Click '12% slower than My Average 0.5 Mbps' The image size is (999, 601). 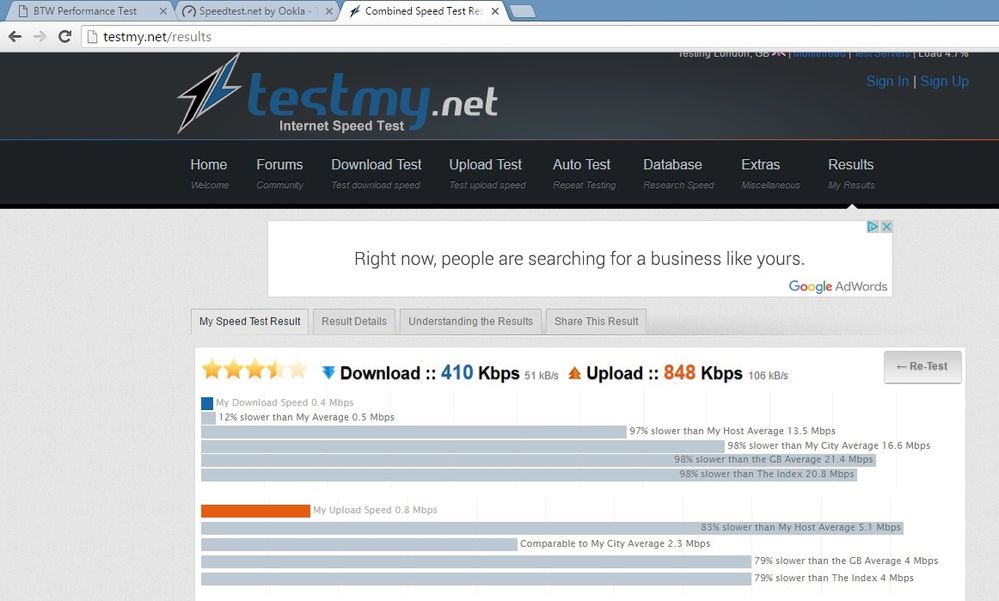pos(306,417)
